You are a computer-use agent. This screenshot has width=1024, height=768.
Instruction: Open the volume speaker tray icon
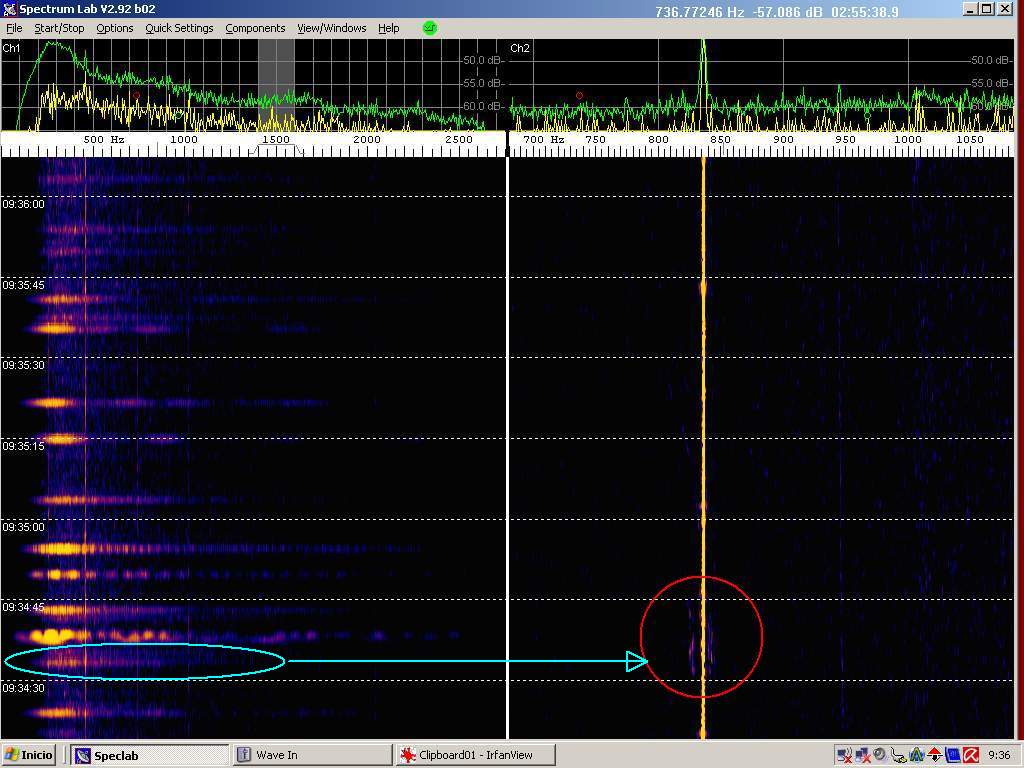click(x=879, y=755)
